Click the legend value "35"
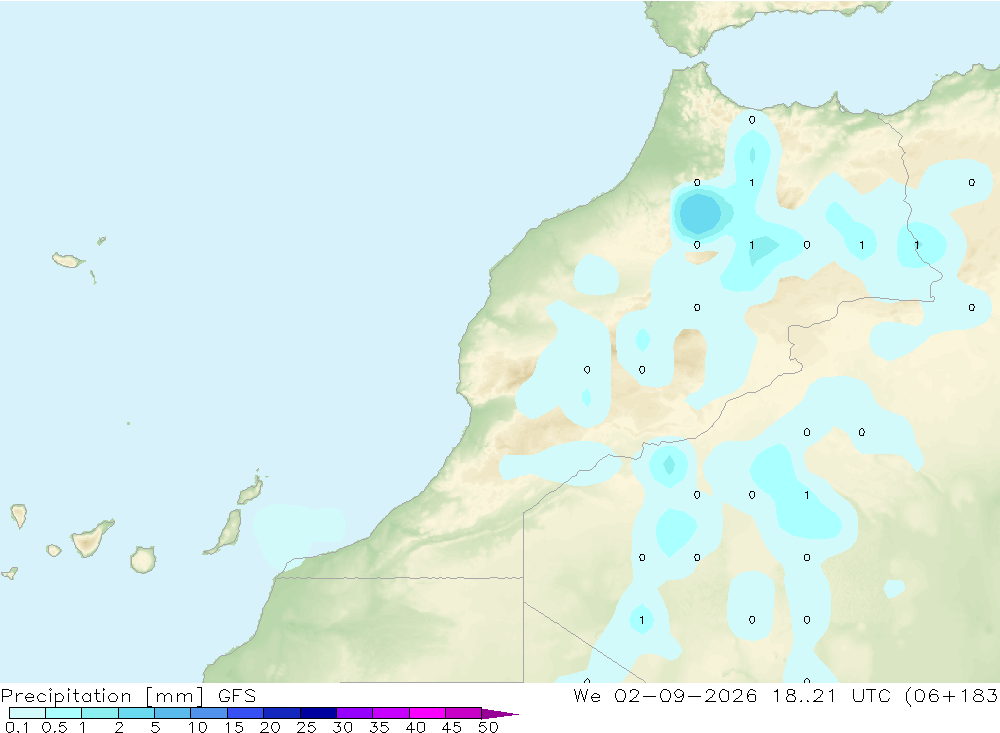1000x733 pixels. click(x=379, y=727)
